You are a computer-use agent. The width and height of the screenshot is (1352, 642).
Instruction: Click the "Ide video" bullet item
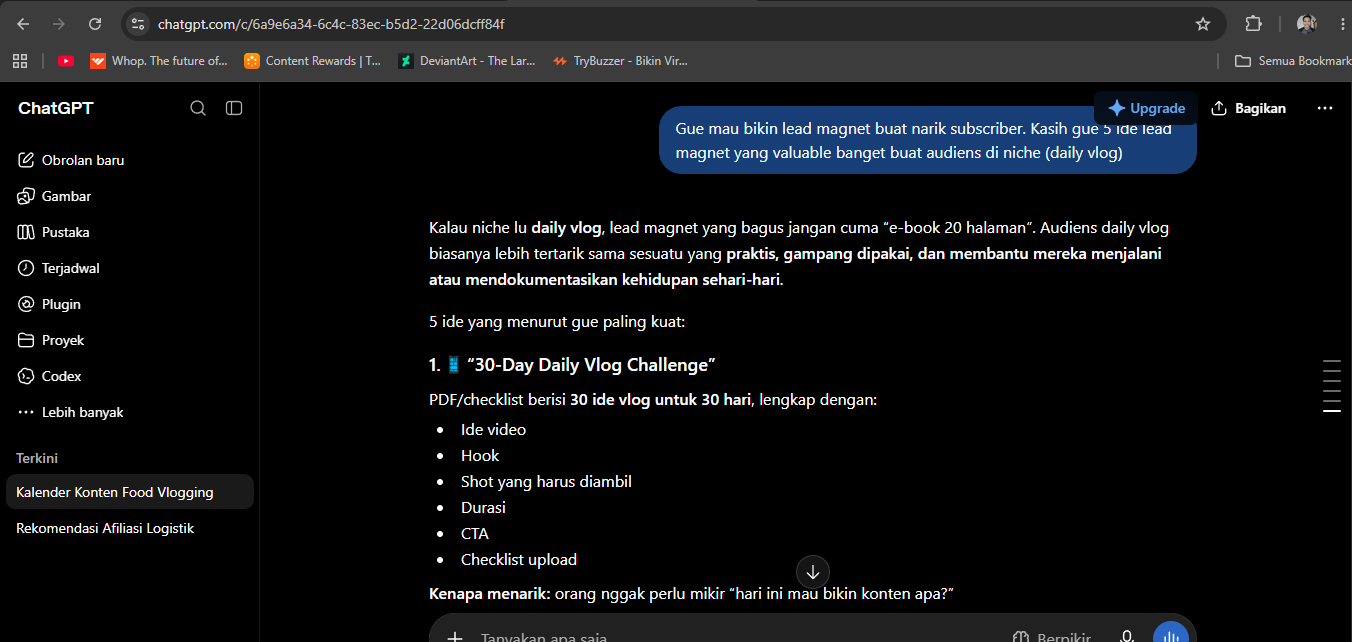tap(493, 430)
